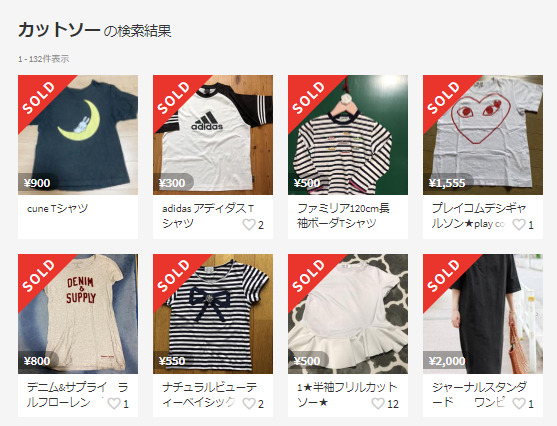
Task: View the Familiar striped long-sleeve shirt image
Action: pos(348,135)
